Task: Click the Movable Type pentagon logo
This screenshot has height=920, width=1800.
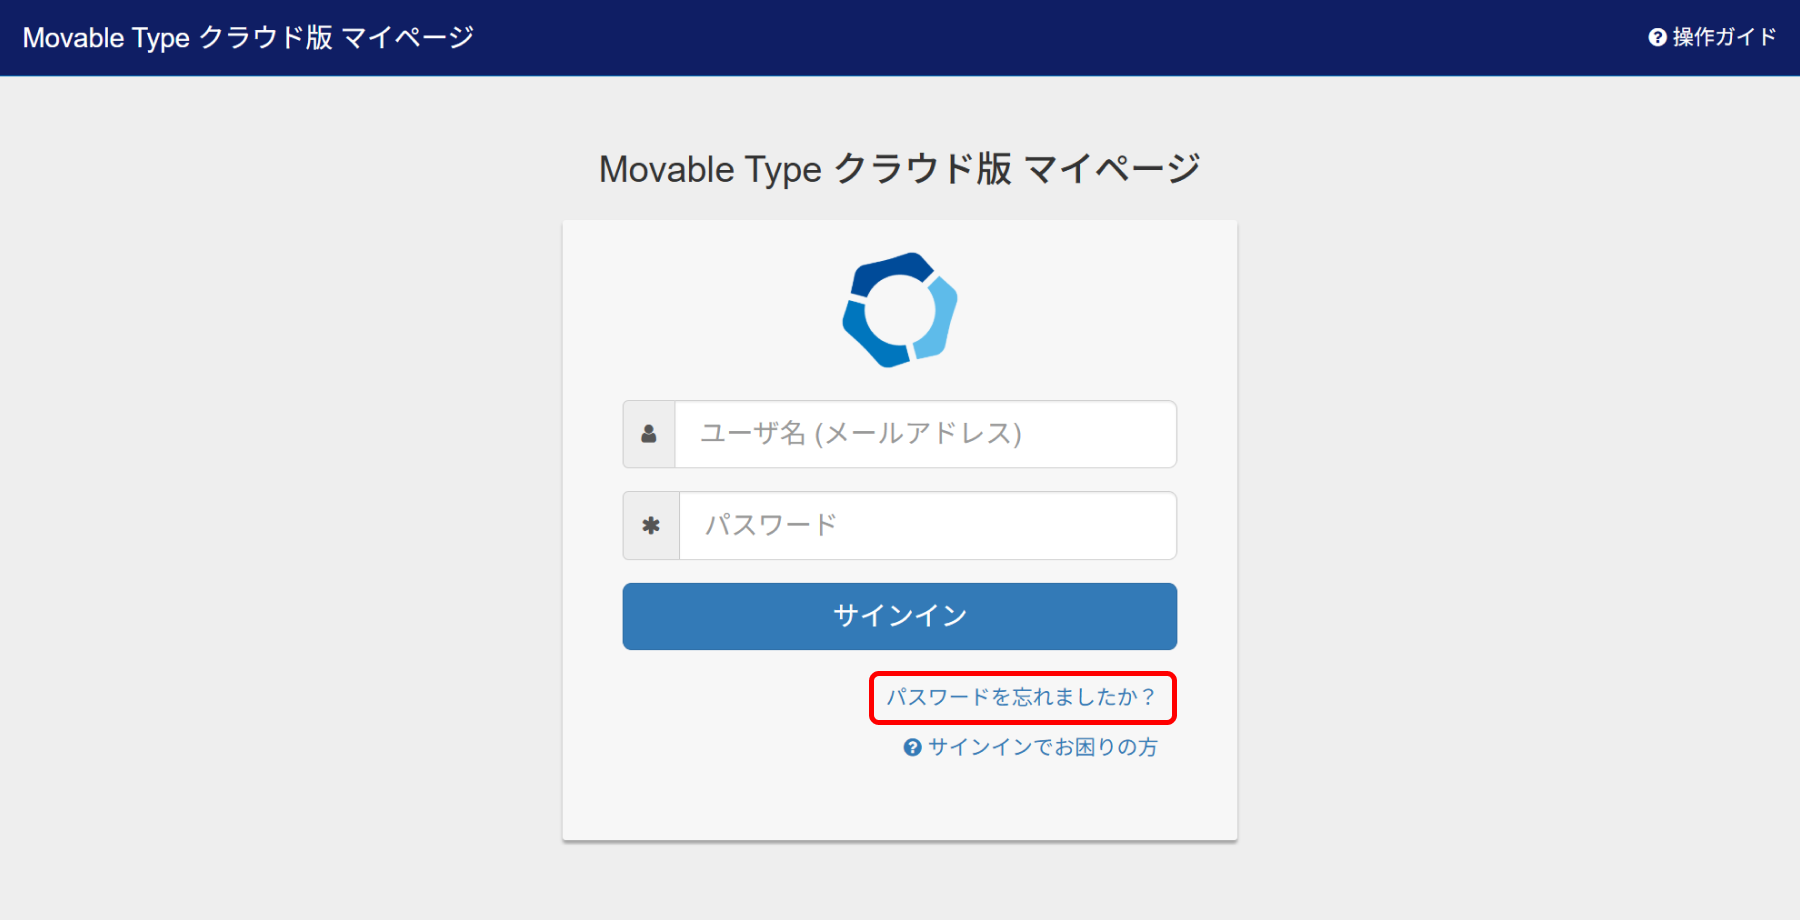Action: [x=899, y=310]
